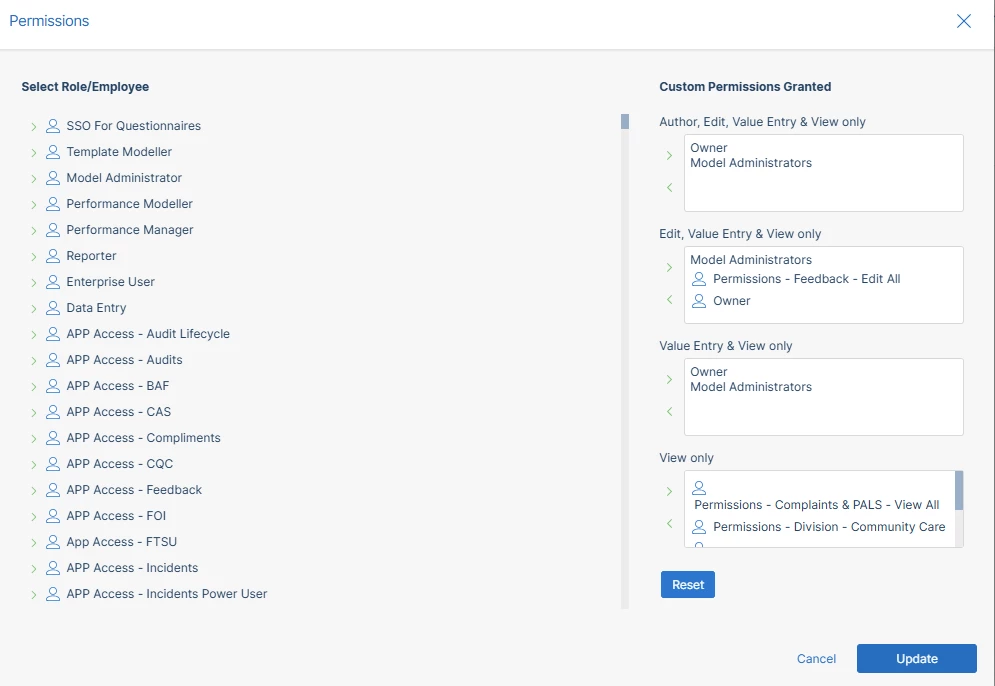Screen dimensions: 995x686
Task: Click the Update button
Action: tap(916, 659)
